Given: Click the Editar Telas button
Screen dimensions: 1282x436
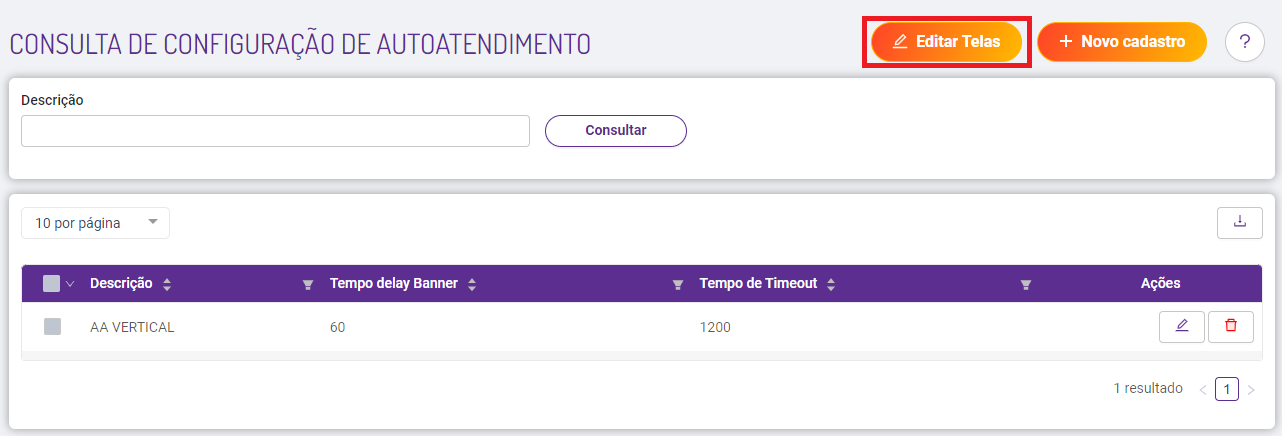Looking at the screenshot, I should [x=946, y=42].
